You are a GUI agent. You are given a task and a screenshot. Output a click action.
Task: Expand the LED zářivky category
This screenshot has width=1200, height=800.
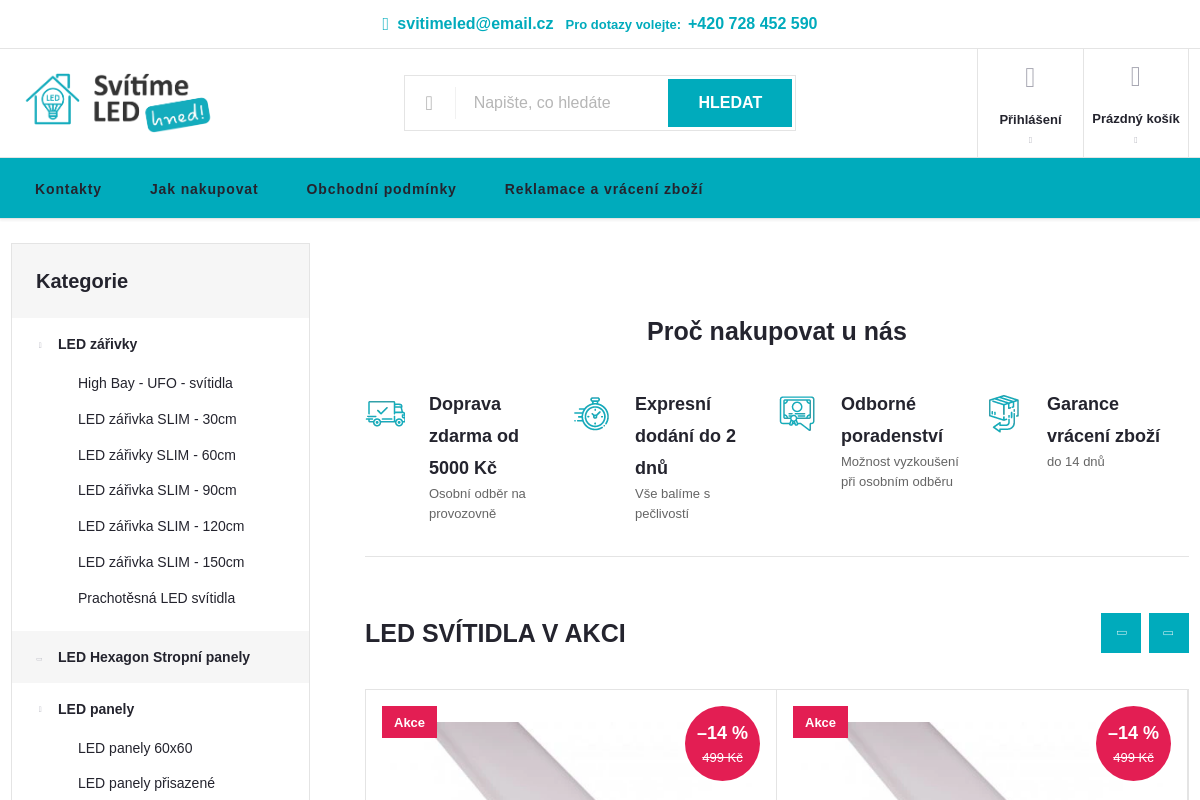click(38, 344)
